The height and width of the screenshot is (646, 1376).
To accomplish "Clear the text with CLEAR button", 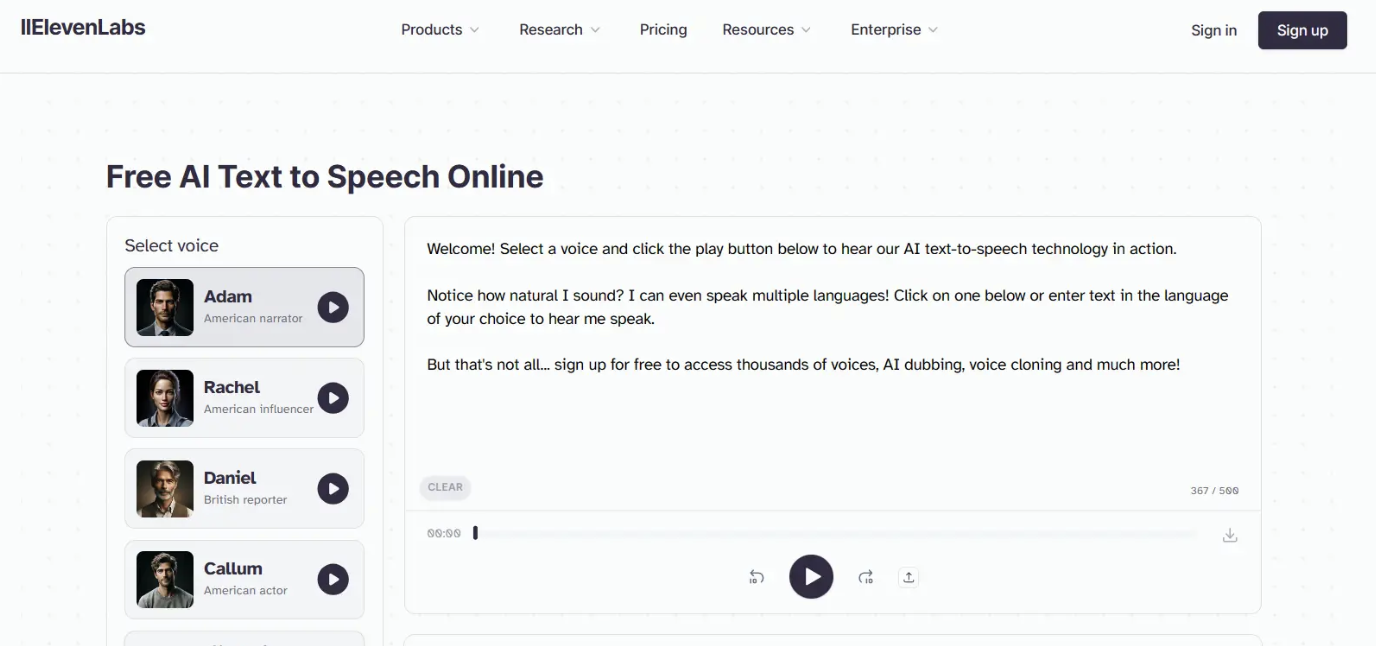I will [445, 487].
